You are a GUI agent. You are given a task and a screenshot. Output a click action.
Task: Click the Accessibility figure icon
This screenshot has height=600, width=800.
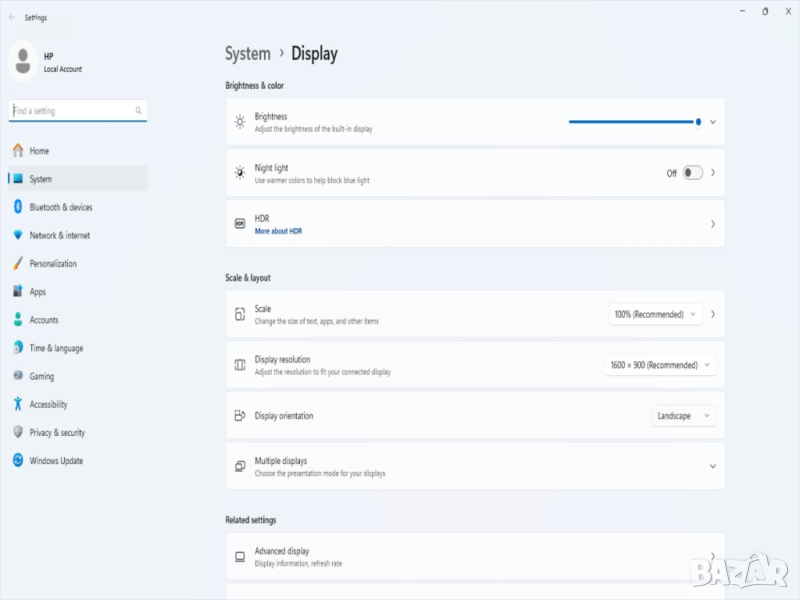[18, 405]
